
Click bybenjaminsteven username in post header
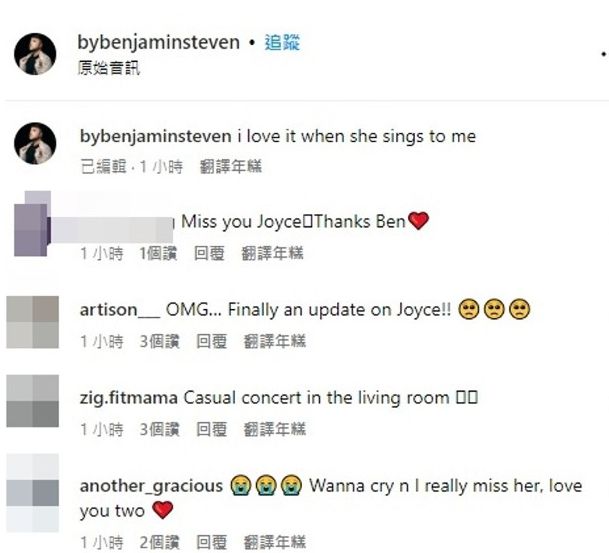coord(158,42)
